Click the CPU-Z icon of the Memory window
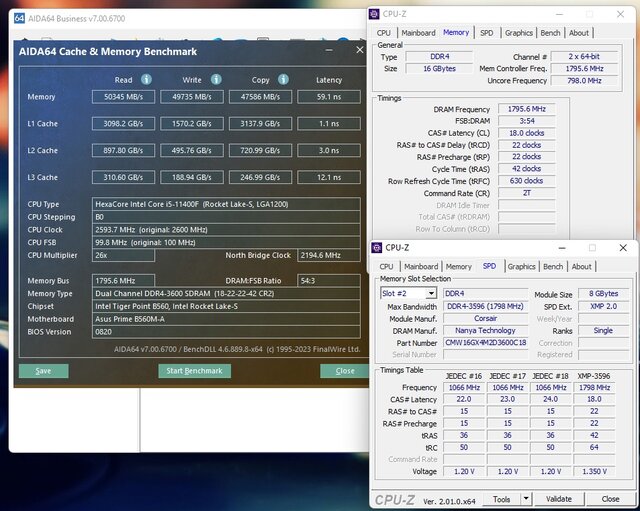This screenshot has height=511, width=640. 374,14
